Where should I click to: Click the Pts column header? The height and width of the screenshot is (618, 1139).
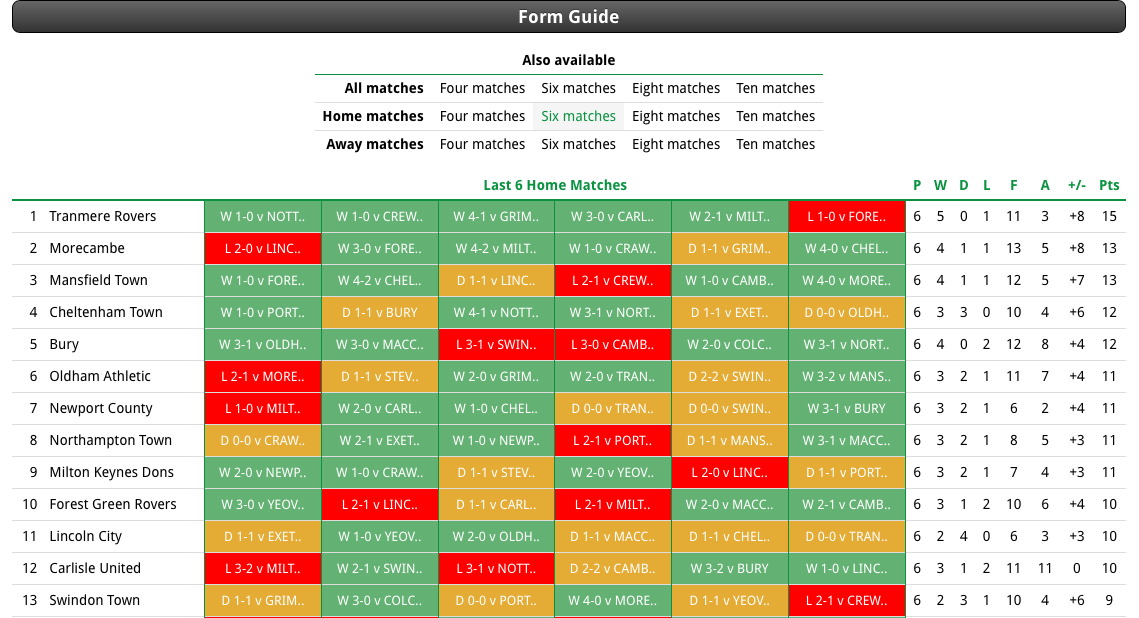coord(1109,185)
